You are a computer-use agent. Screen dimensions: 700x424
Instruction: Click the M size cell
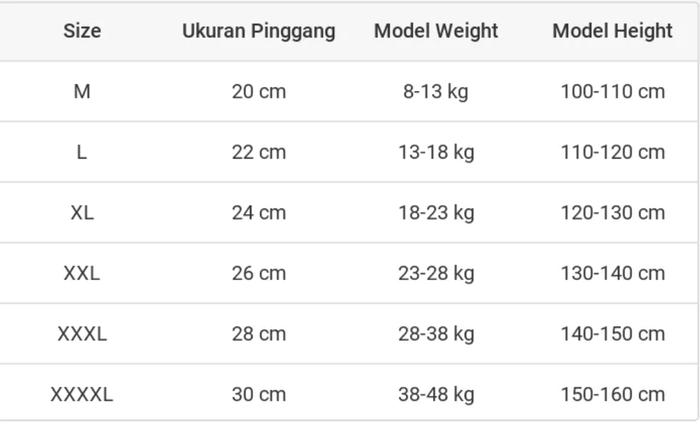coord(82,92)
